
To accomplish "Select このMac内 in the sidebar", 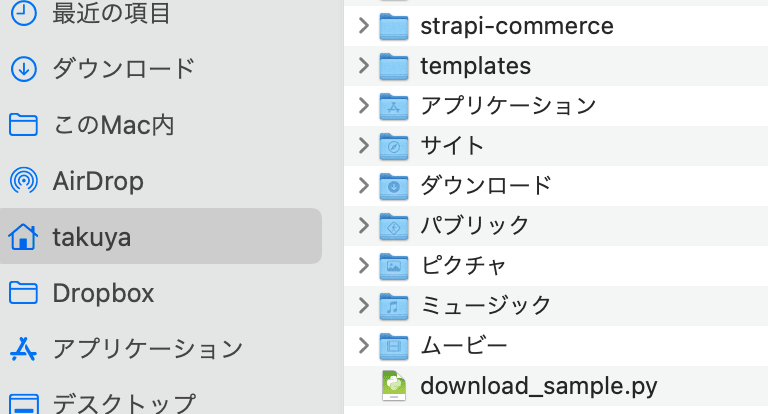I will (x=114, y=124).
